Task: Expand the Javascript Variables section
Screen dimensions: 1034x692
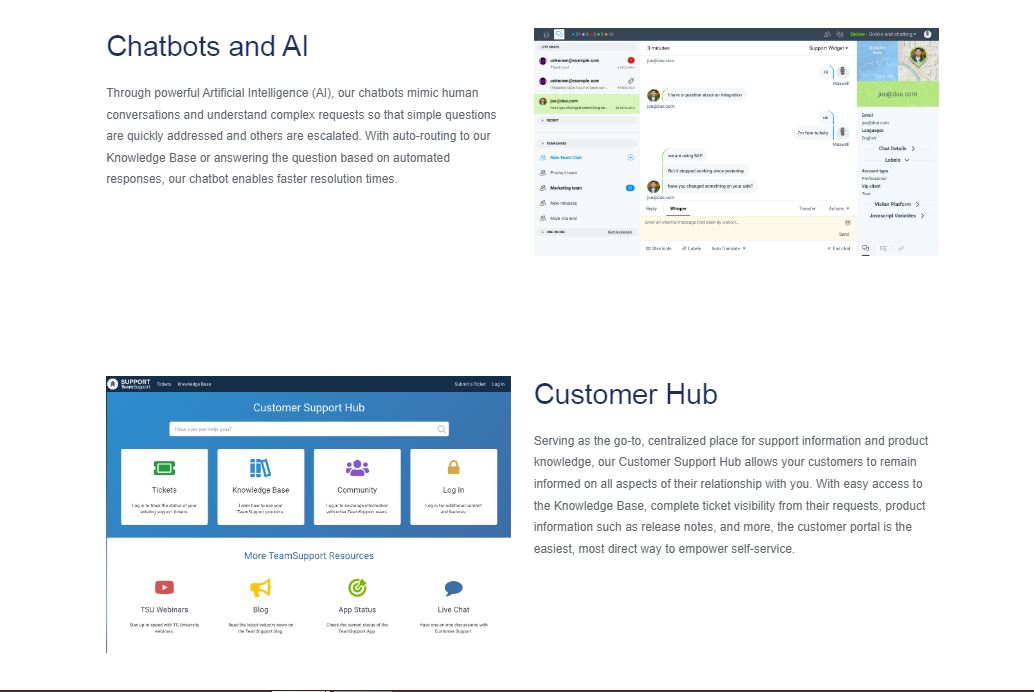Action: coord(896,216)
